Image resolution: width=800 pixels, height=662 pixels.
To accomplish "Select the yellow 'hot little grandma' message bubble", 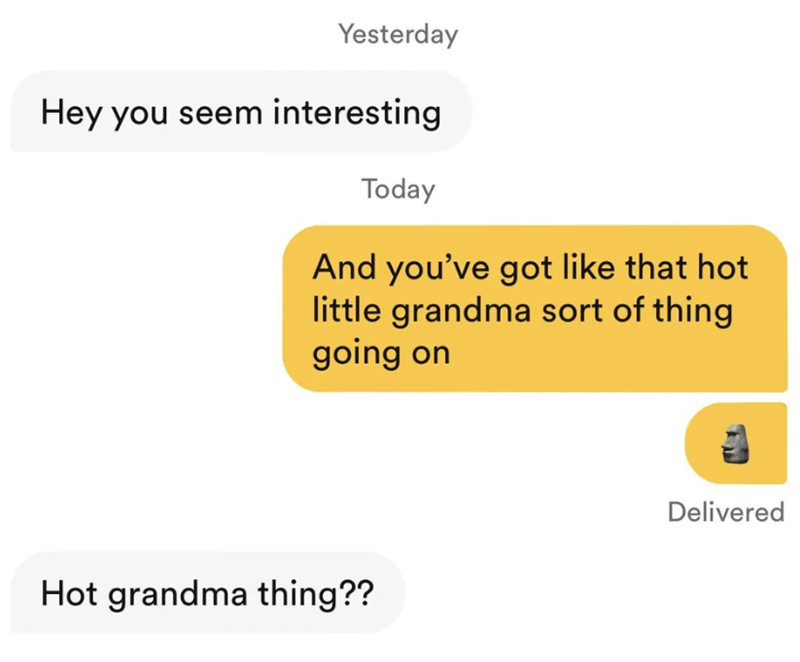I will [x=535, y=309].
